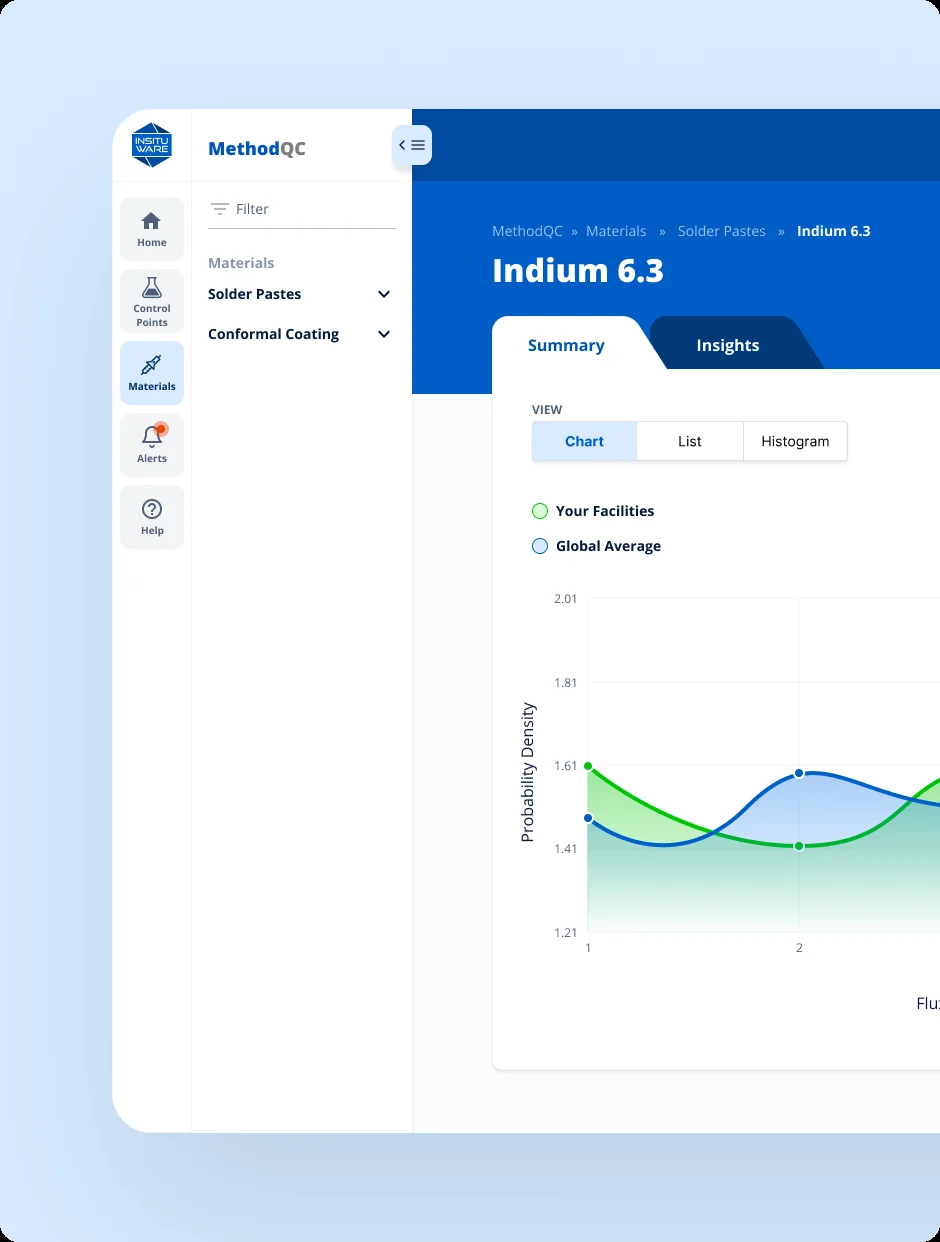Go to Materials breadcrumb link
Screen dimensions: 940x1242
616,231
